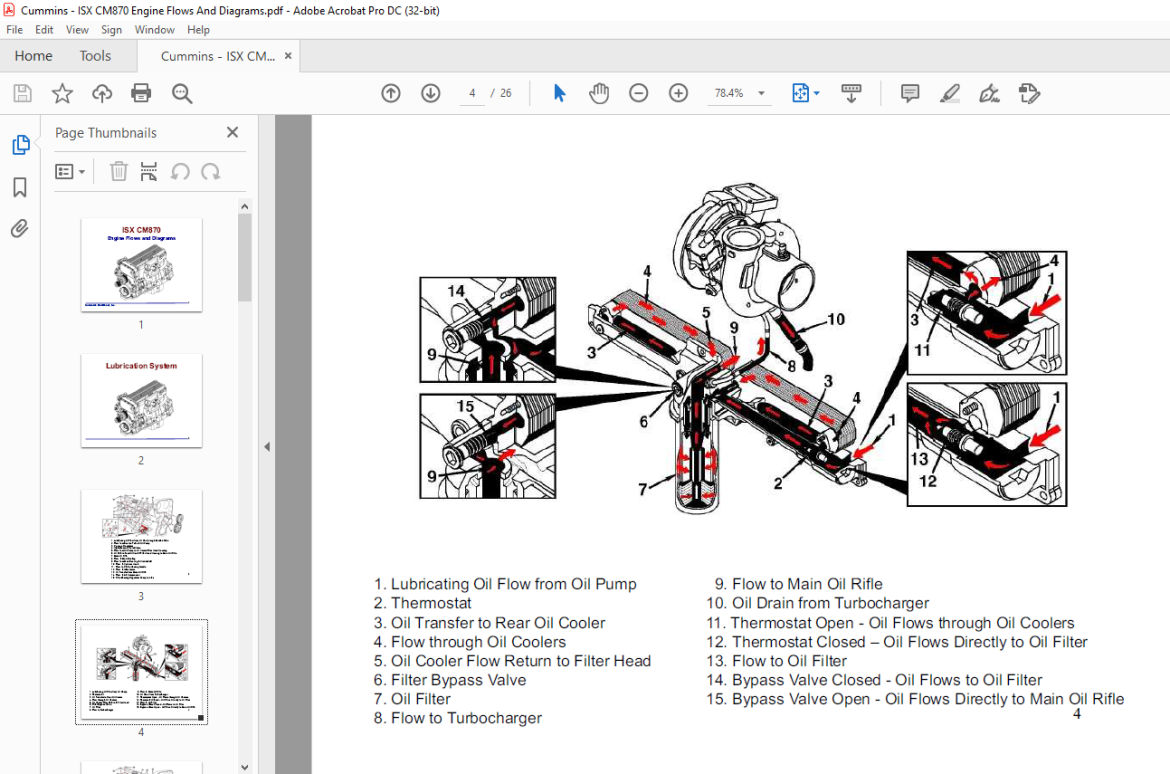This screenshot has width=1170, height=774.
Task: Click the Stamp tool icon
Action: click(1029, 93)
